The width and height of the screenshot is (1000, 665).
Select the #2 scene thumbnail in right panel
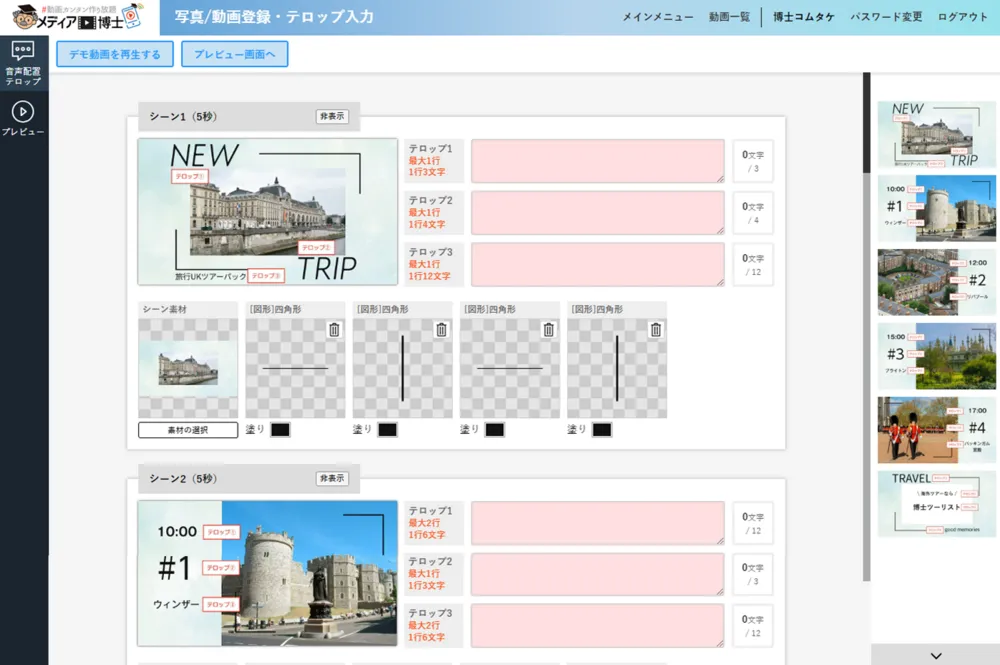[936, 282]
